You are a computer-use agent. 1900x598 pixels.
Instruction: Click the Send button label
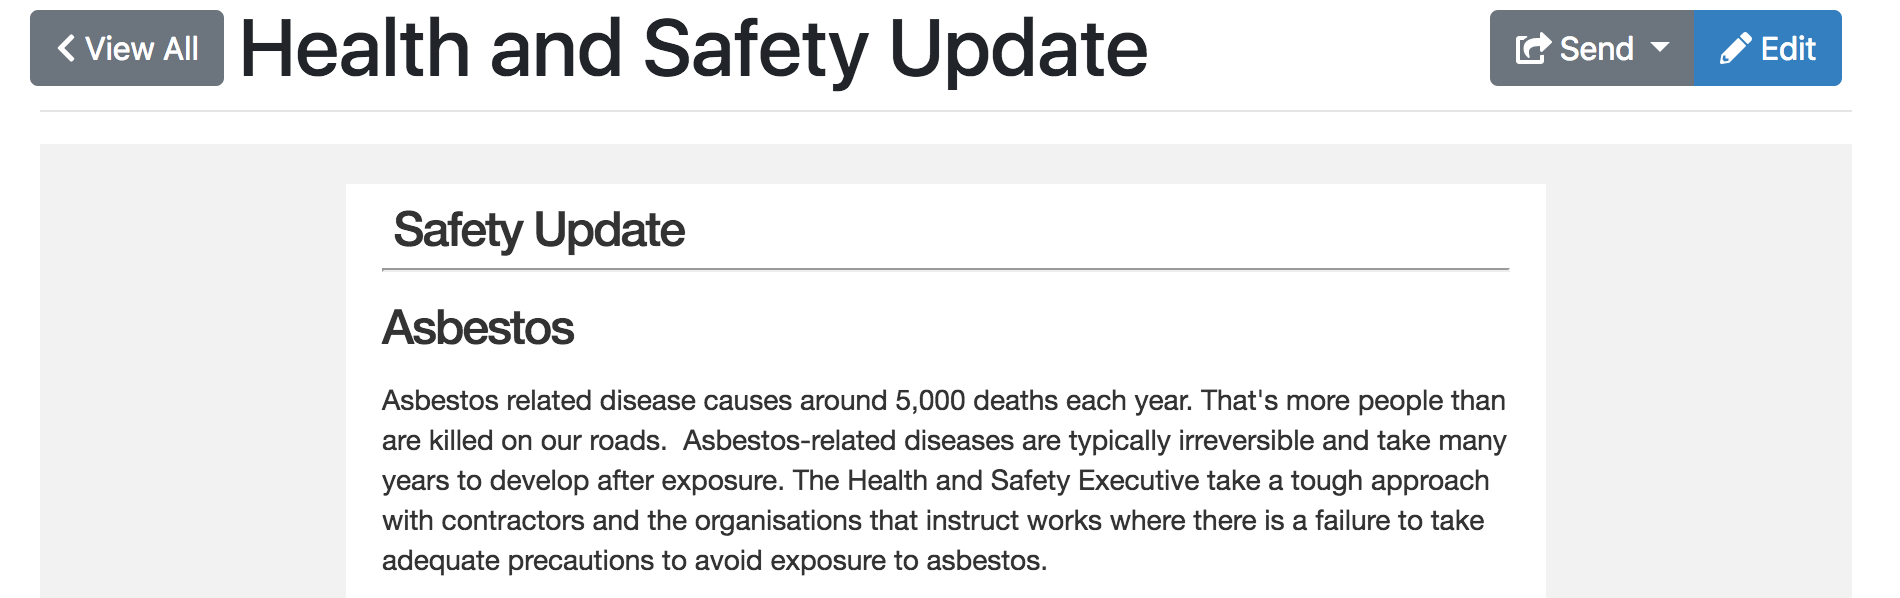[1596, 48]
